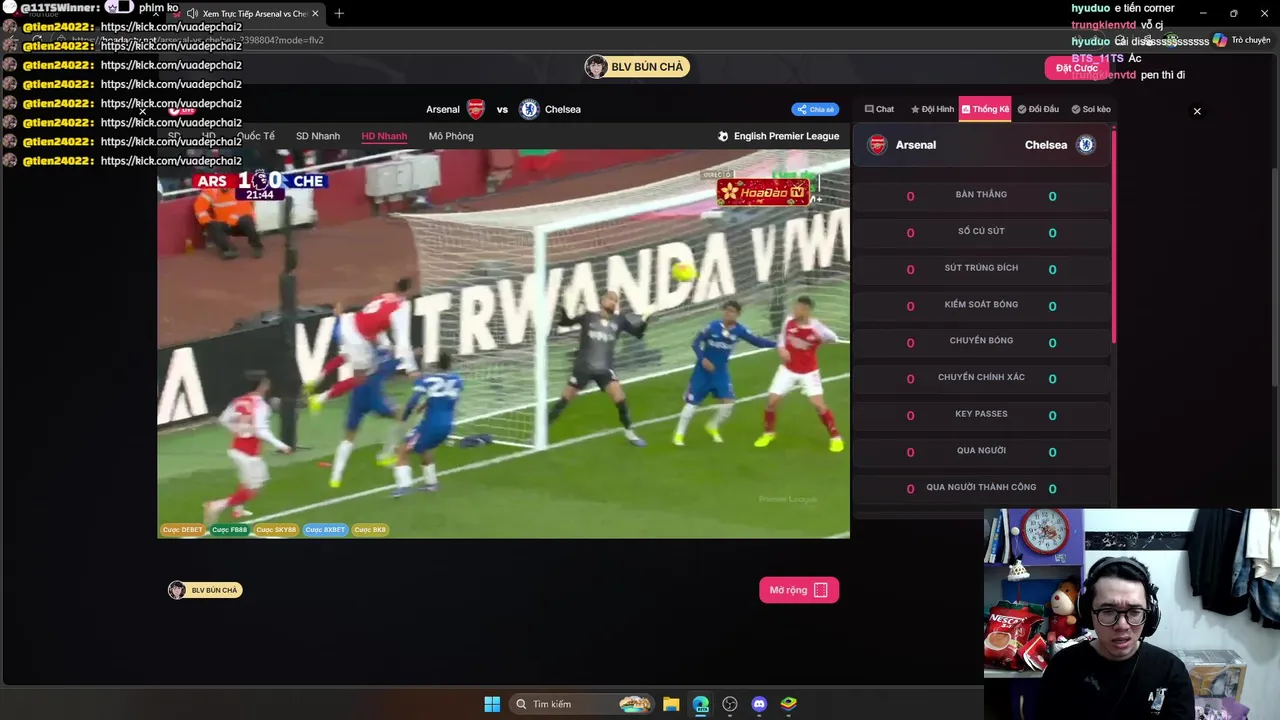Image resolution: width=1280 pixels, height=720 pixels.
Task: Open the Mô Phỏng simulation view
Action: [x=451, y=136]
